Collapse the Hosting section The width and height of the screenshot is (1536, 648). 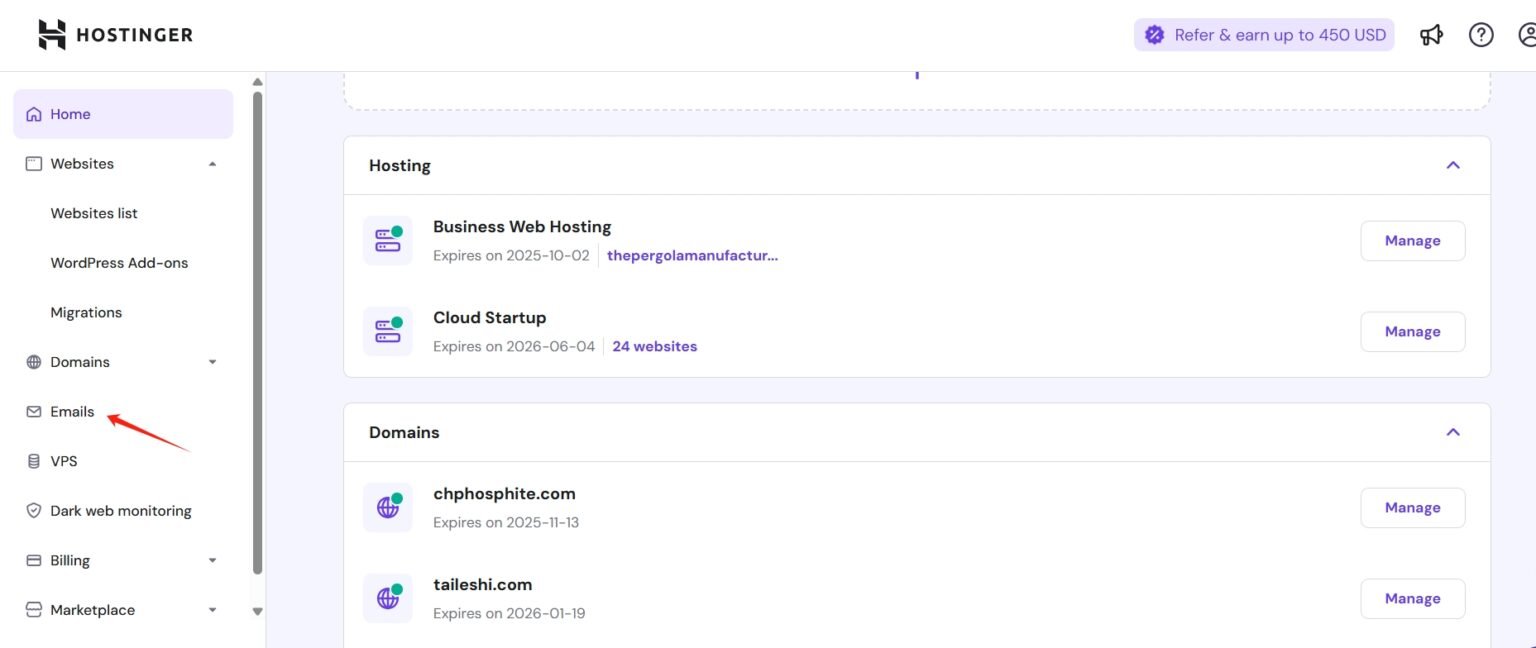click(1453, 165)
